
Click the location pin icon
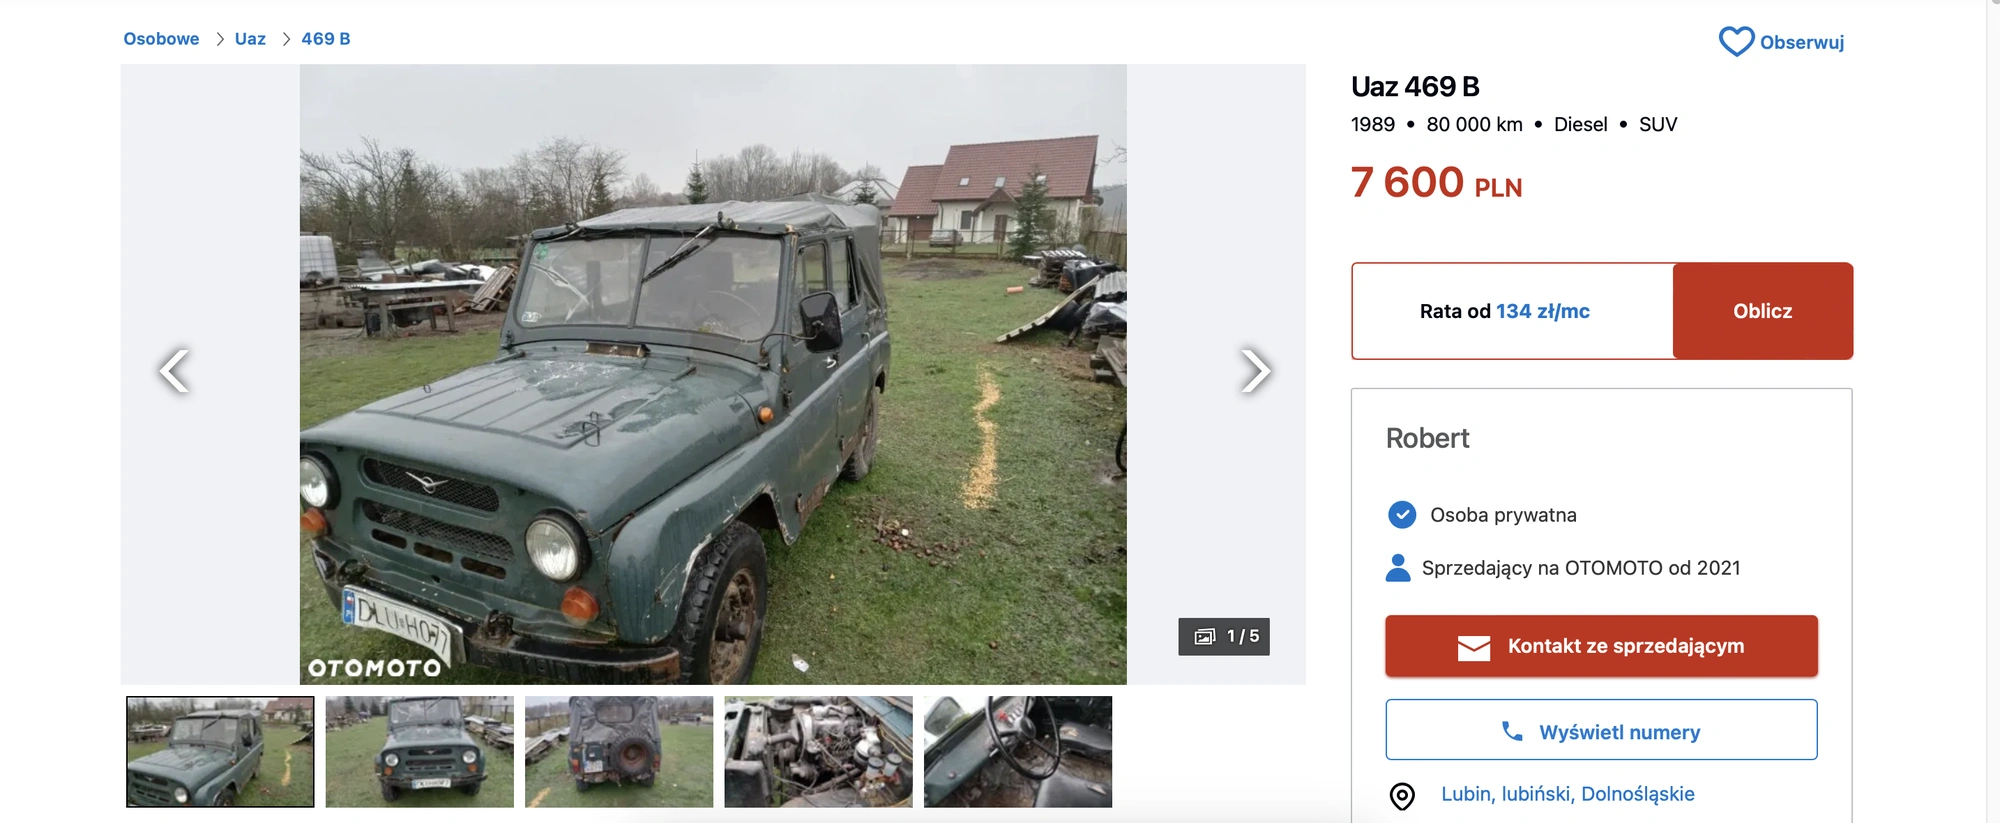pos(1402,796)
